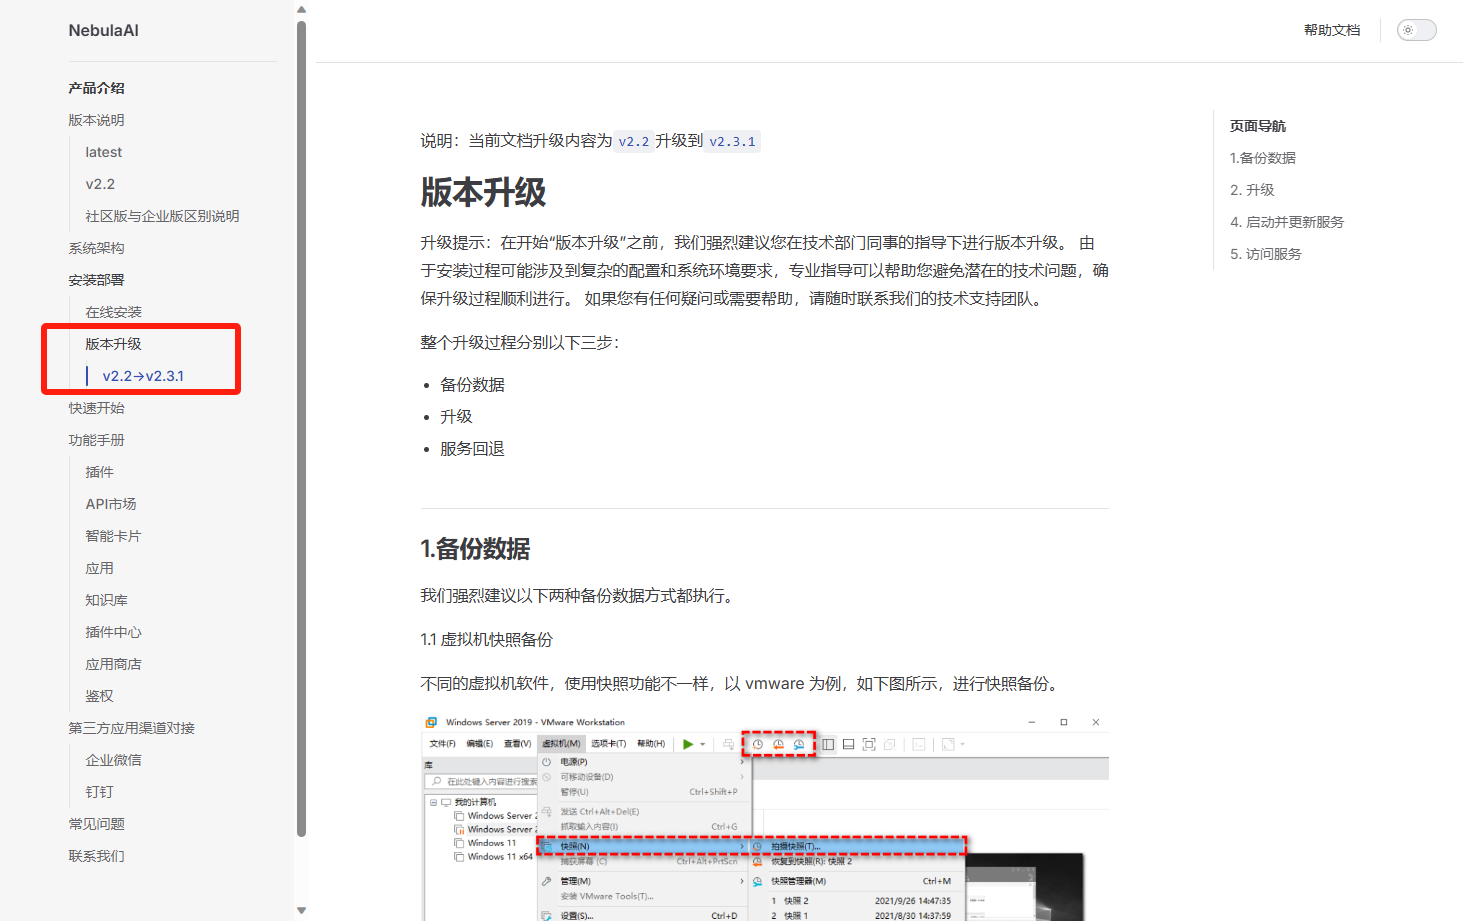Open the 企业微信 integration page
The image size is (1463, 921).
tap(113, 760)
